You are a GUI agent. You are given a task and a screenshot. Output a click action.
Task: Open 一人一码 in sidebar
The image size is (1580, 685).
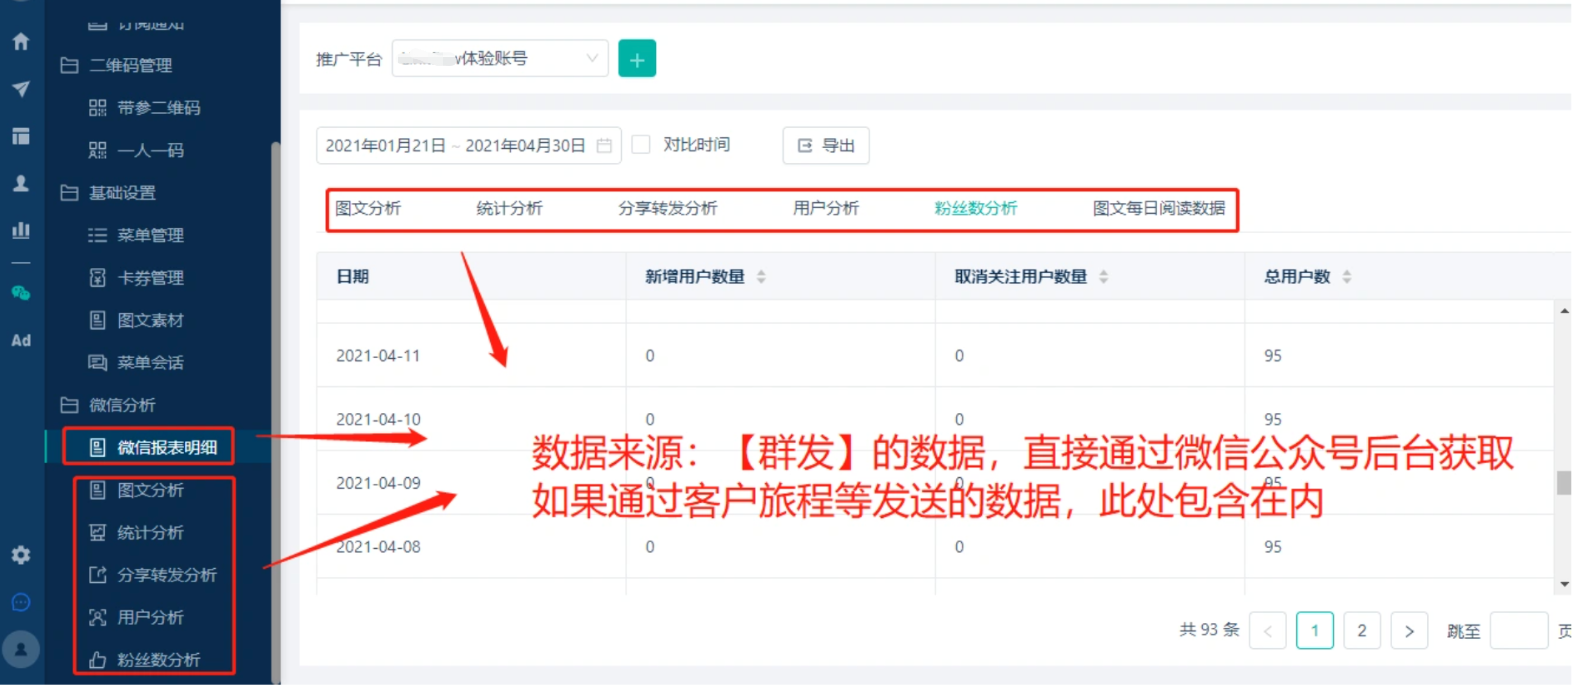(136, 150)
